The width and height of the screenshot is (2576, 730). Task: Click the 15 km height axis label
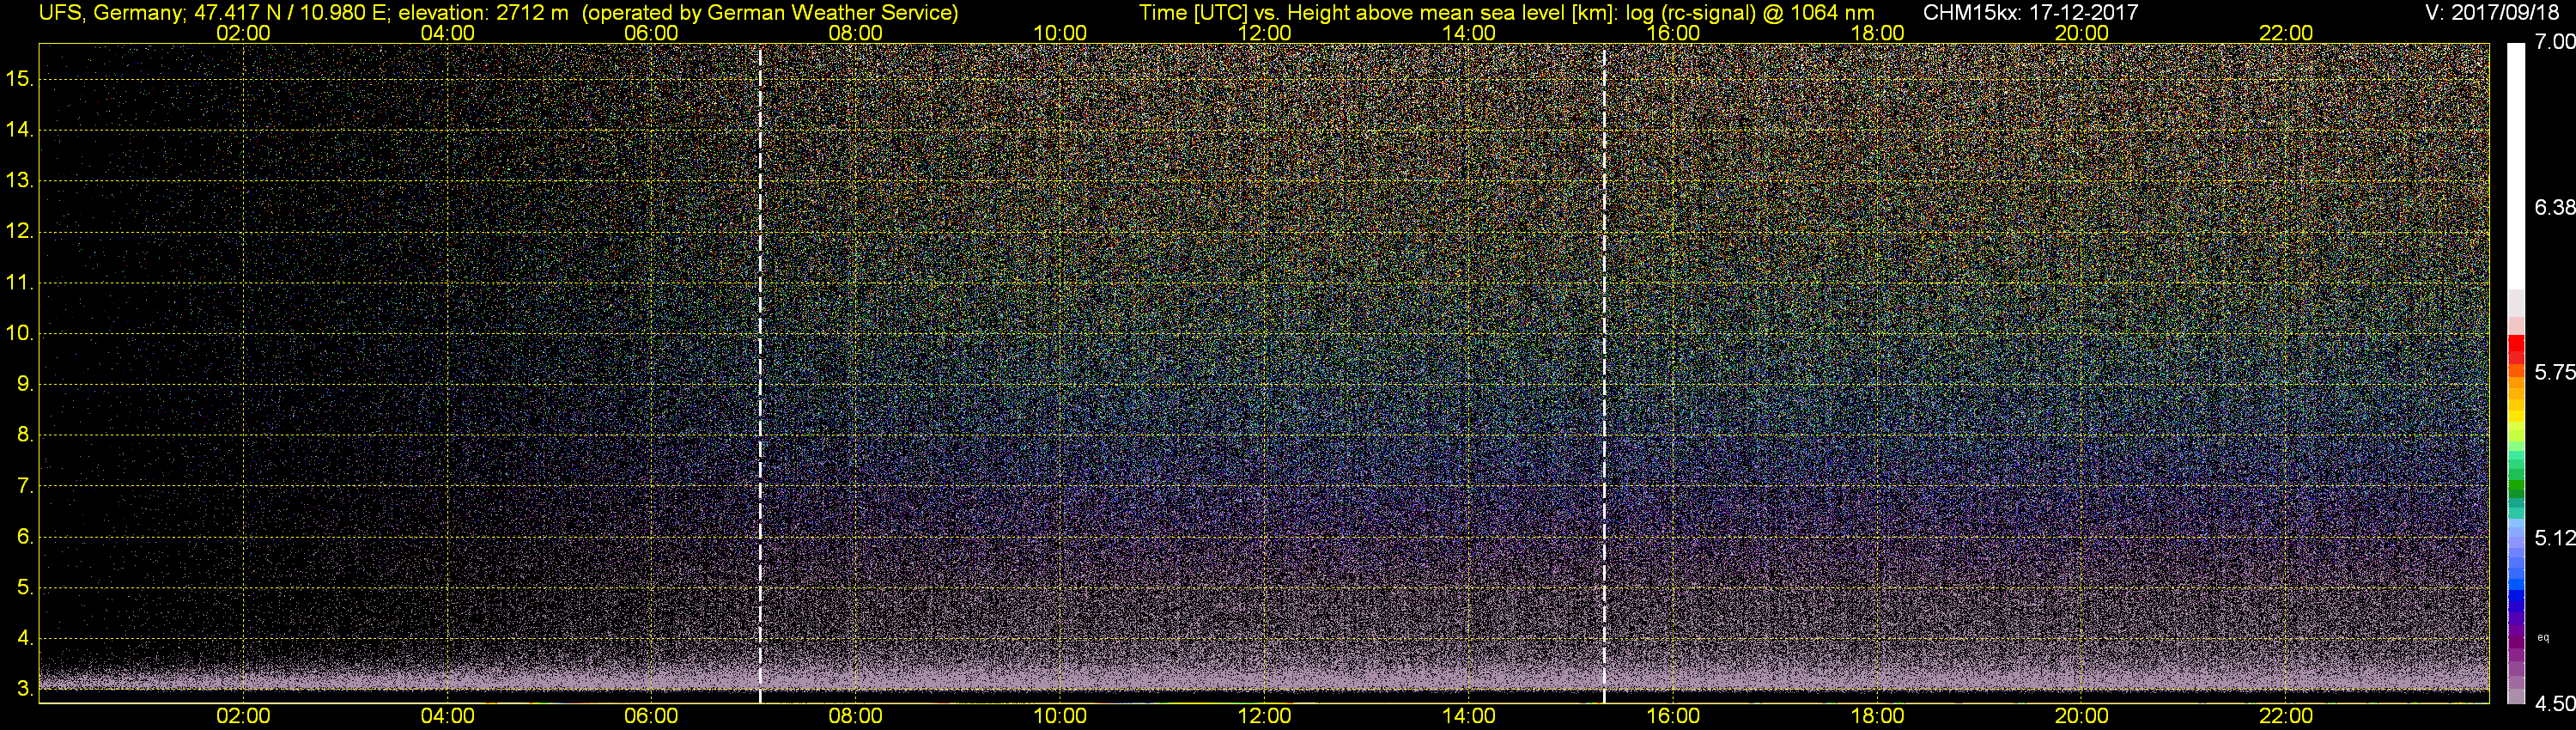[x=19, y=79]
